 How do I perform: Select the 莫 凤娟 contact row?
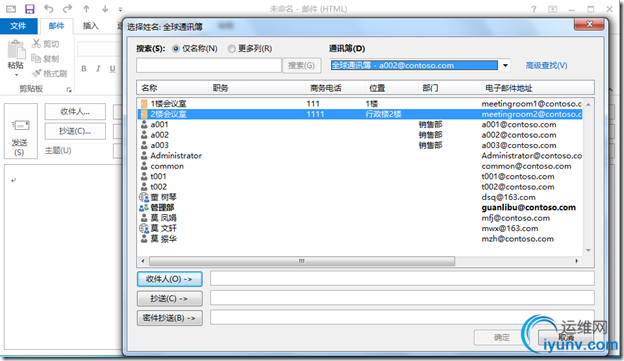[360, 218]
